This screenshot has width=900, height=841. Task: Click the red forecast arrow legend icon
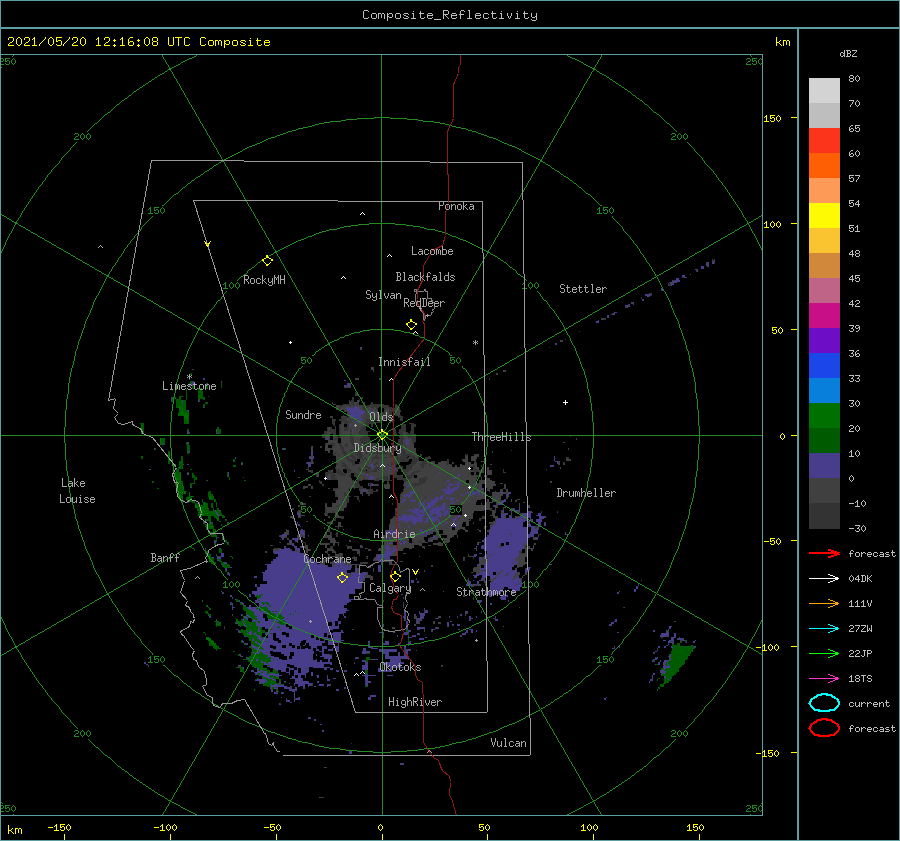coord(824,553)
